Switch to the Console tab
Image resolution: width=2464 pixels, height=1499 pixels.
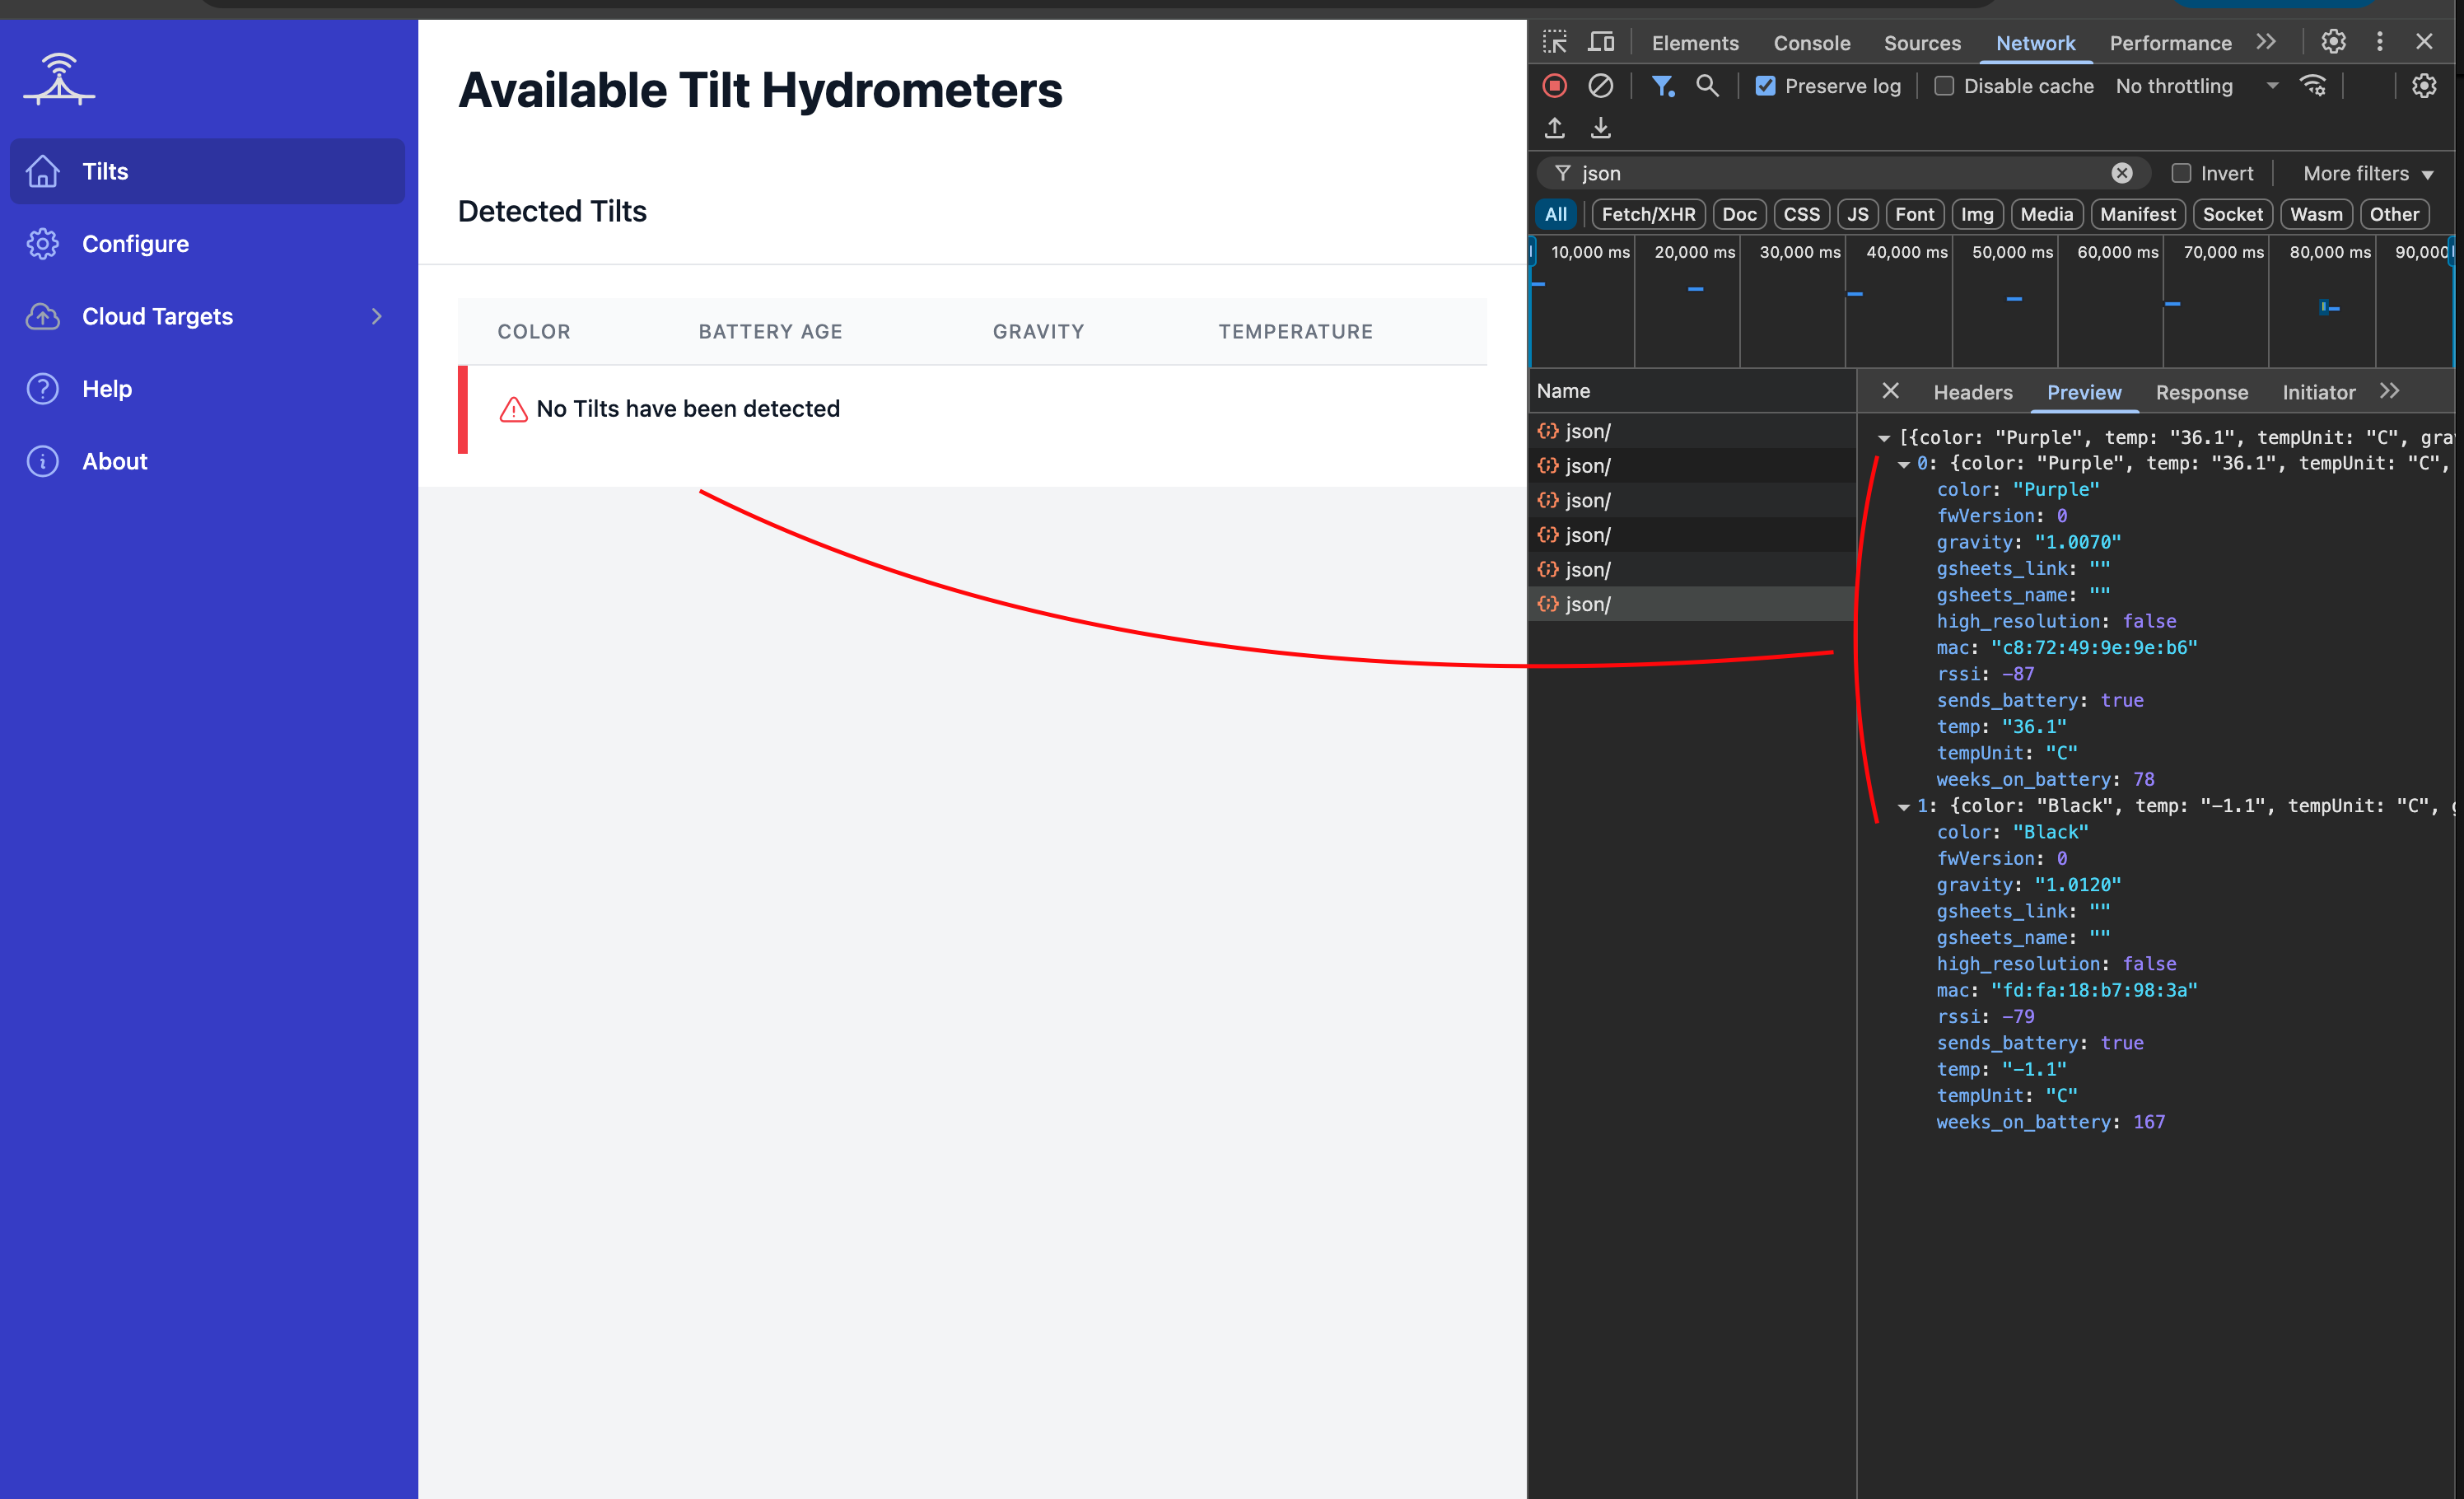tap(1812, 43)
